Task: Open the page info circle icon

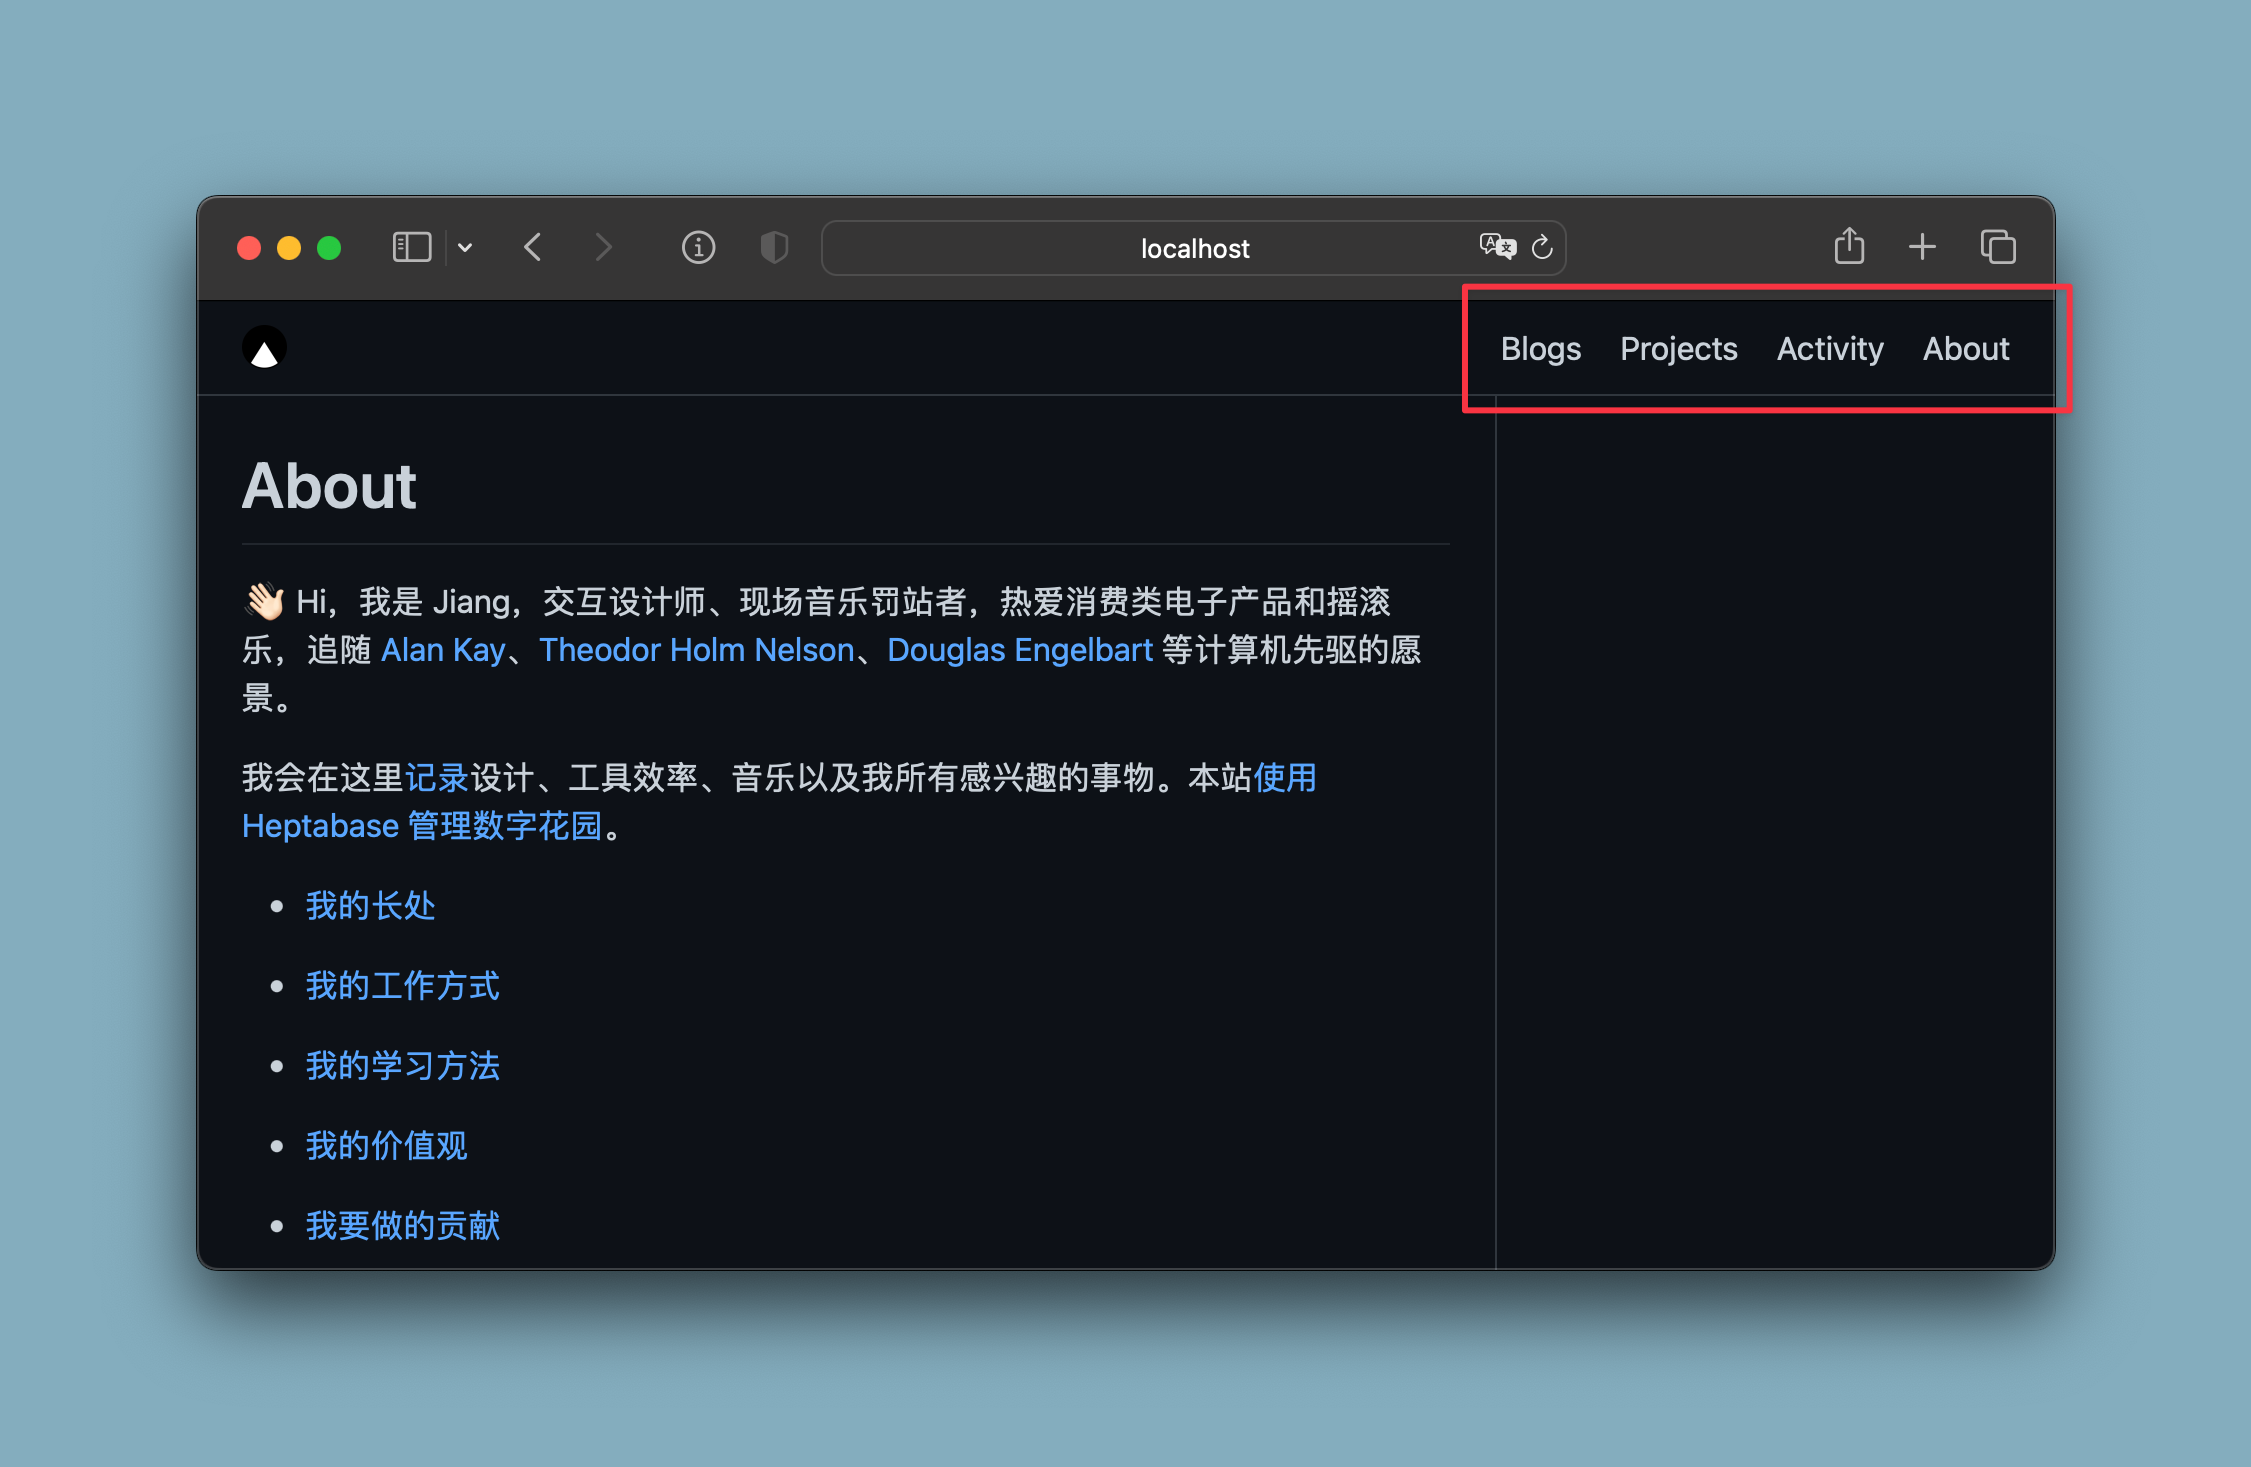Action: tap(698, 247)
